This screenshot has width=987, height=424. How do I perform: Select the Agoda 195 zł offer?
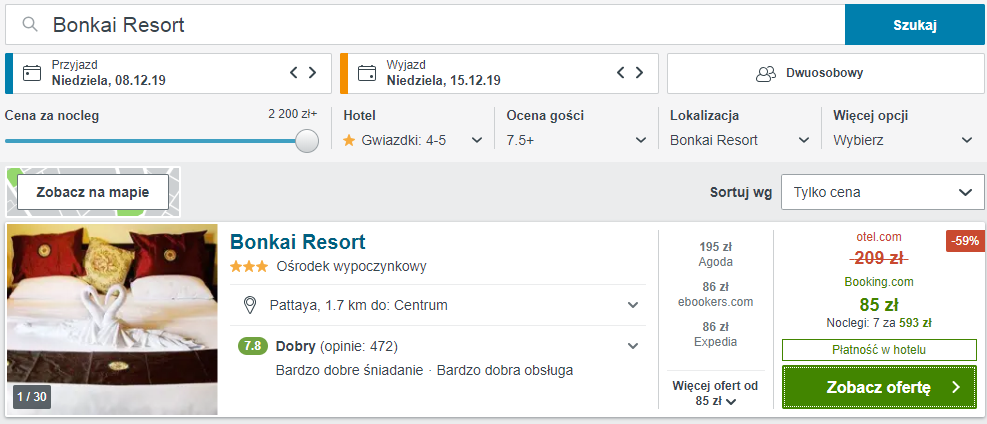pos(716,254)
